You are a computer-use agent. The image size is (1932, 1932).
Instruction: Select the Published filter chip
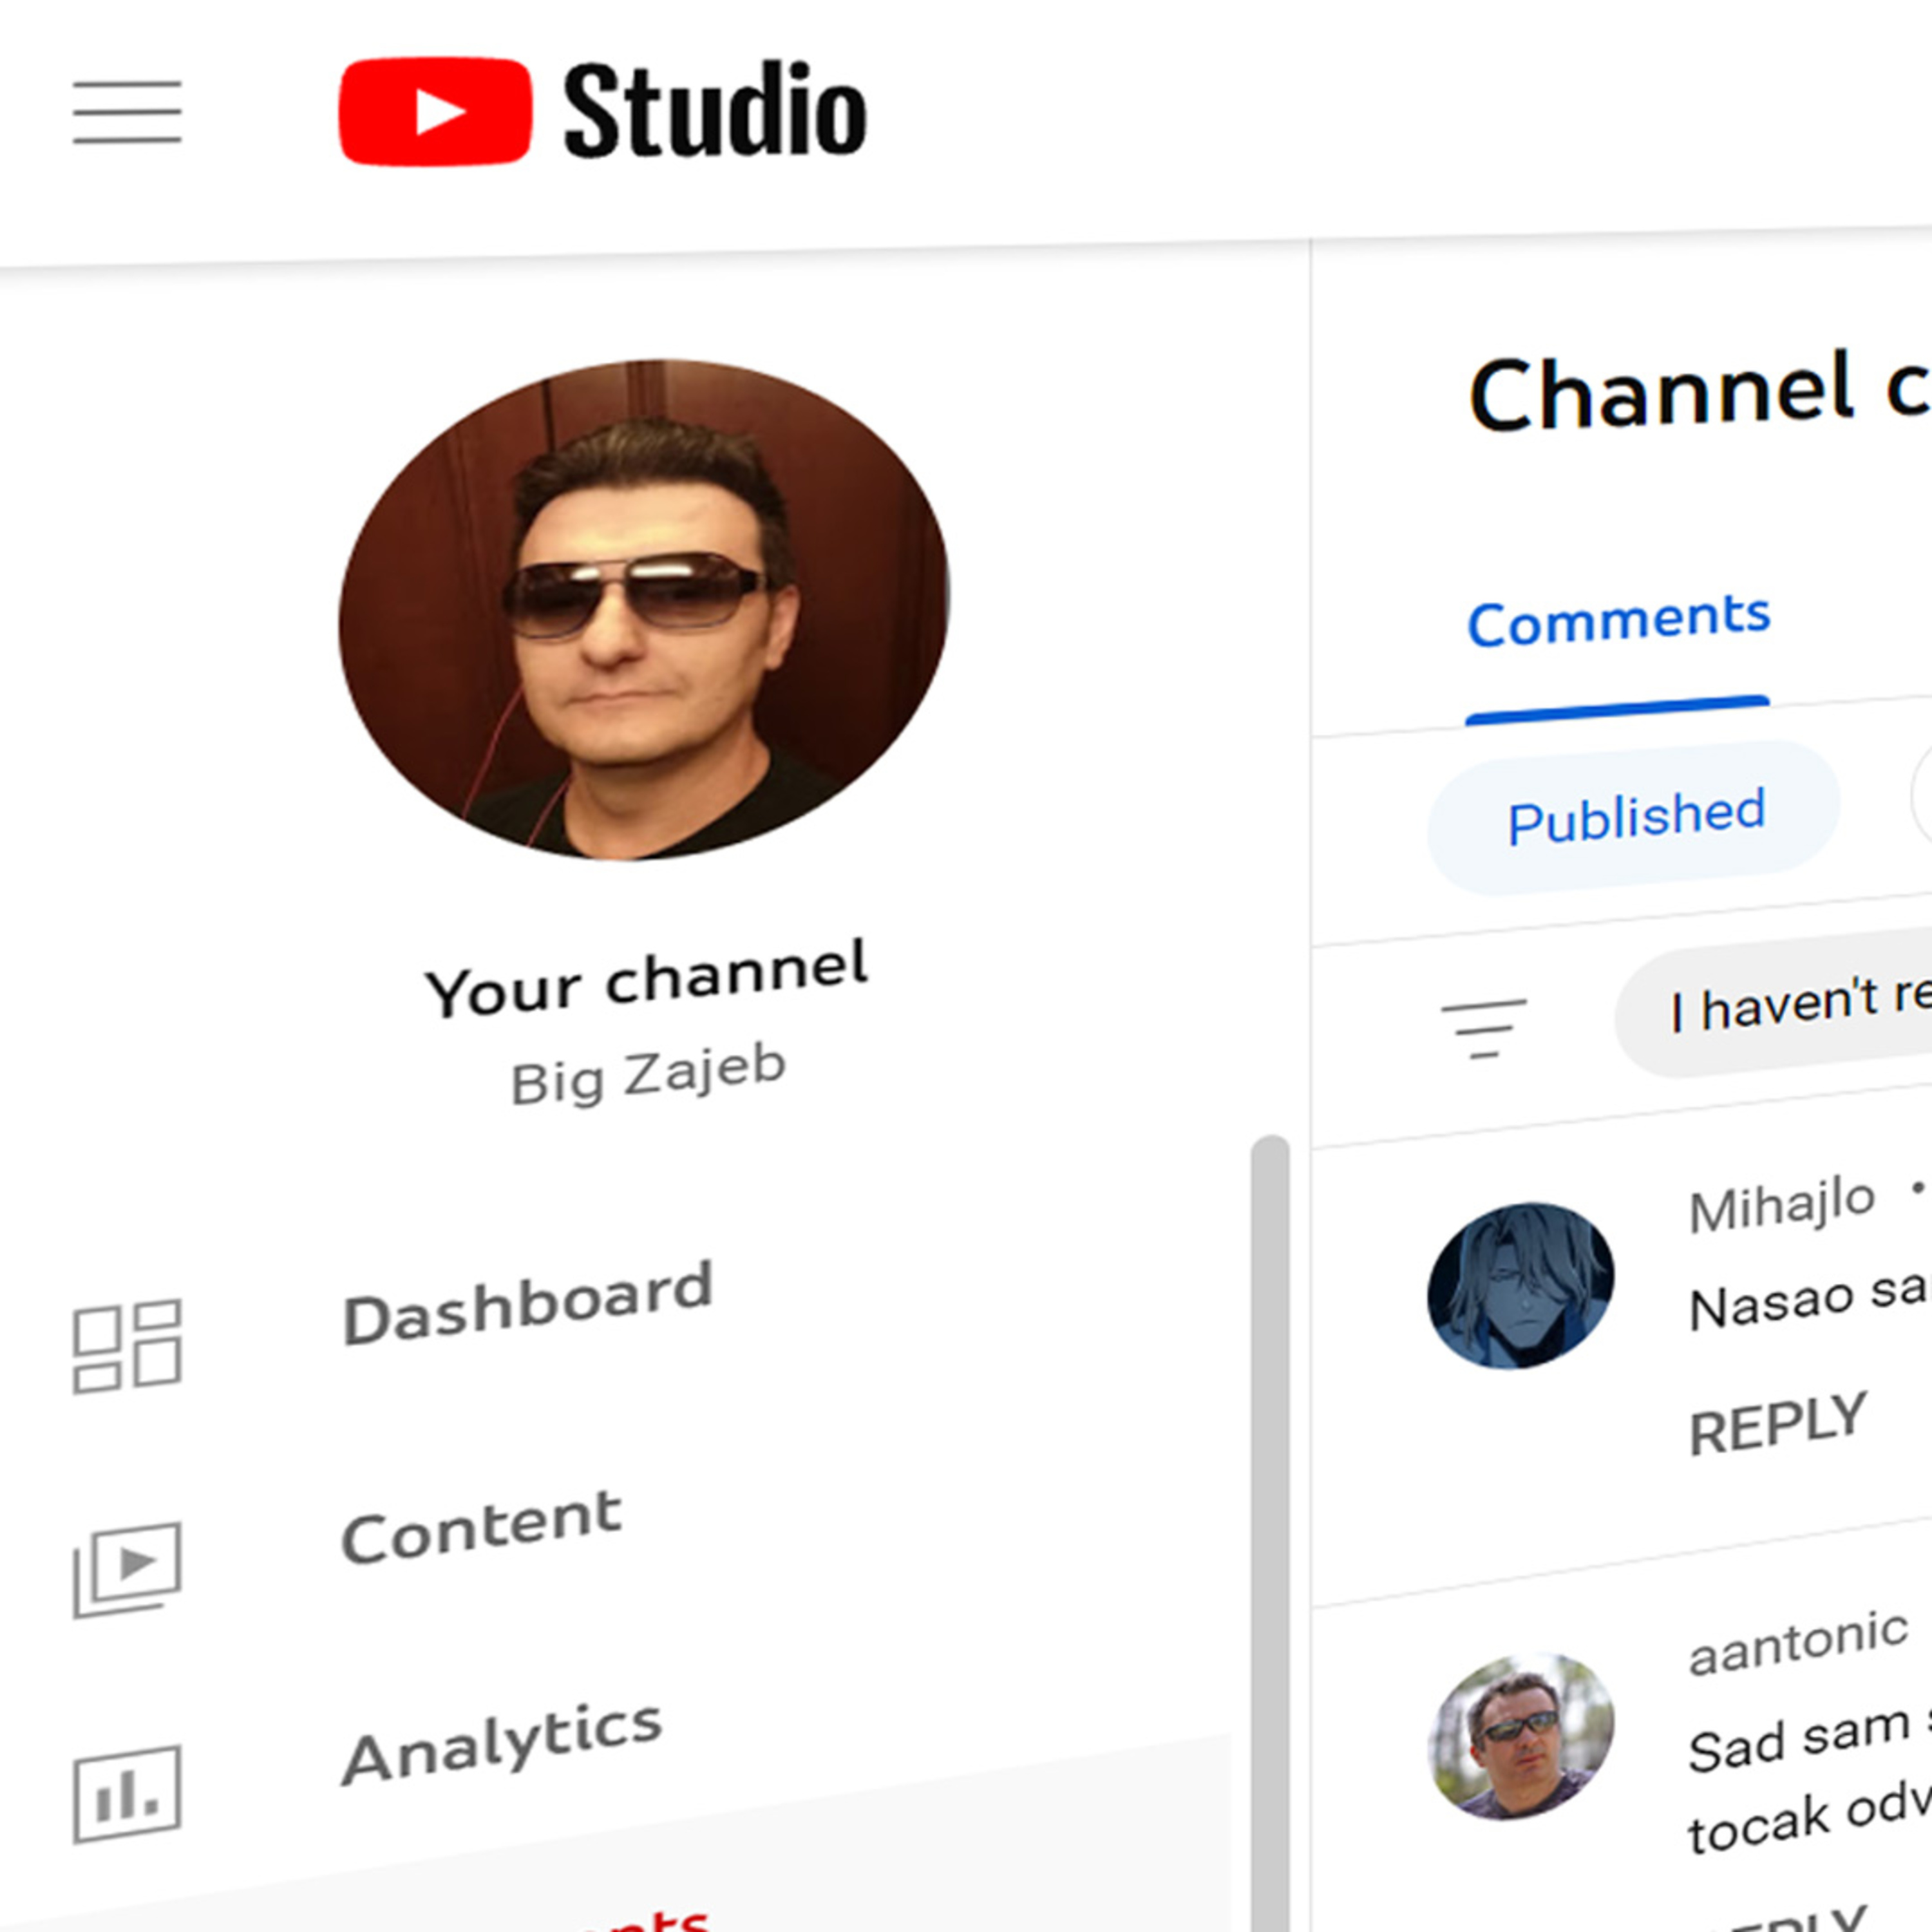(1635, 818)
